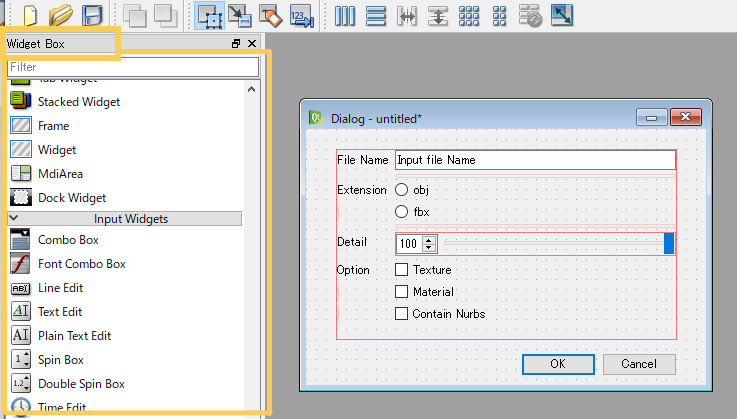Close the Widget Box panel
Screen dimensions: 737x419
[252, 44]
